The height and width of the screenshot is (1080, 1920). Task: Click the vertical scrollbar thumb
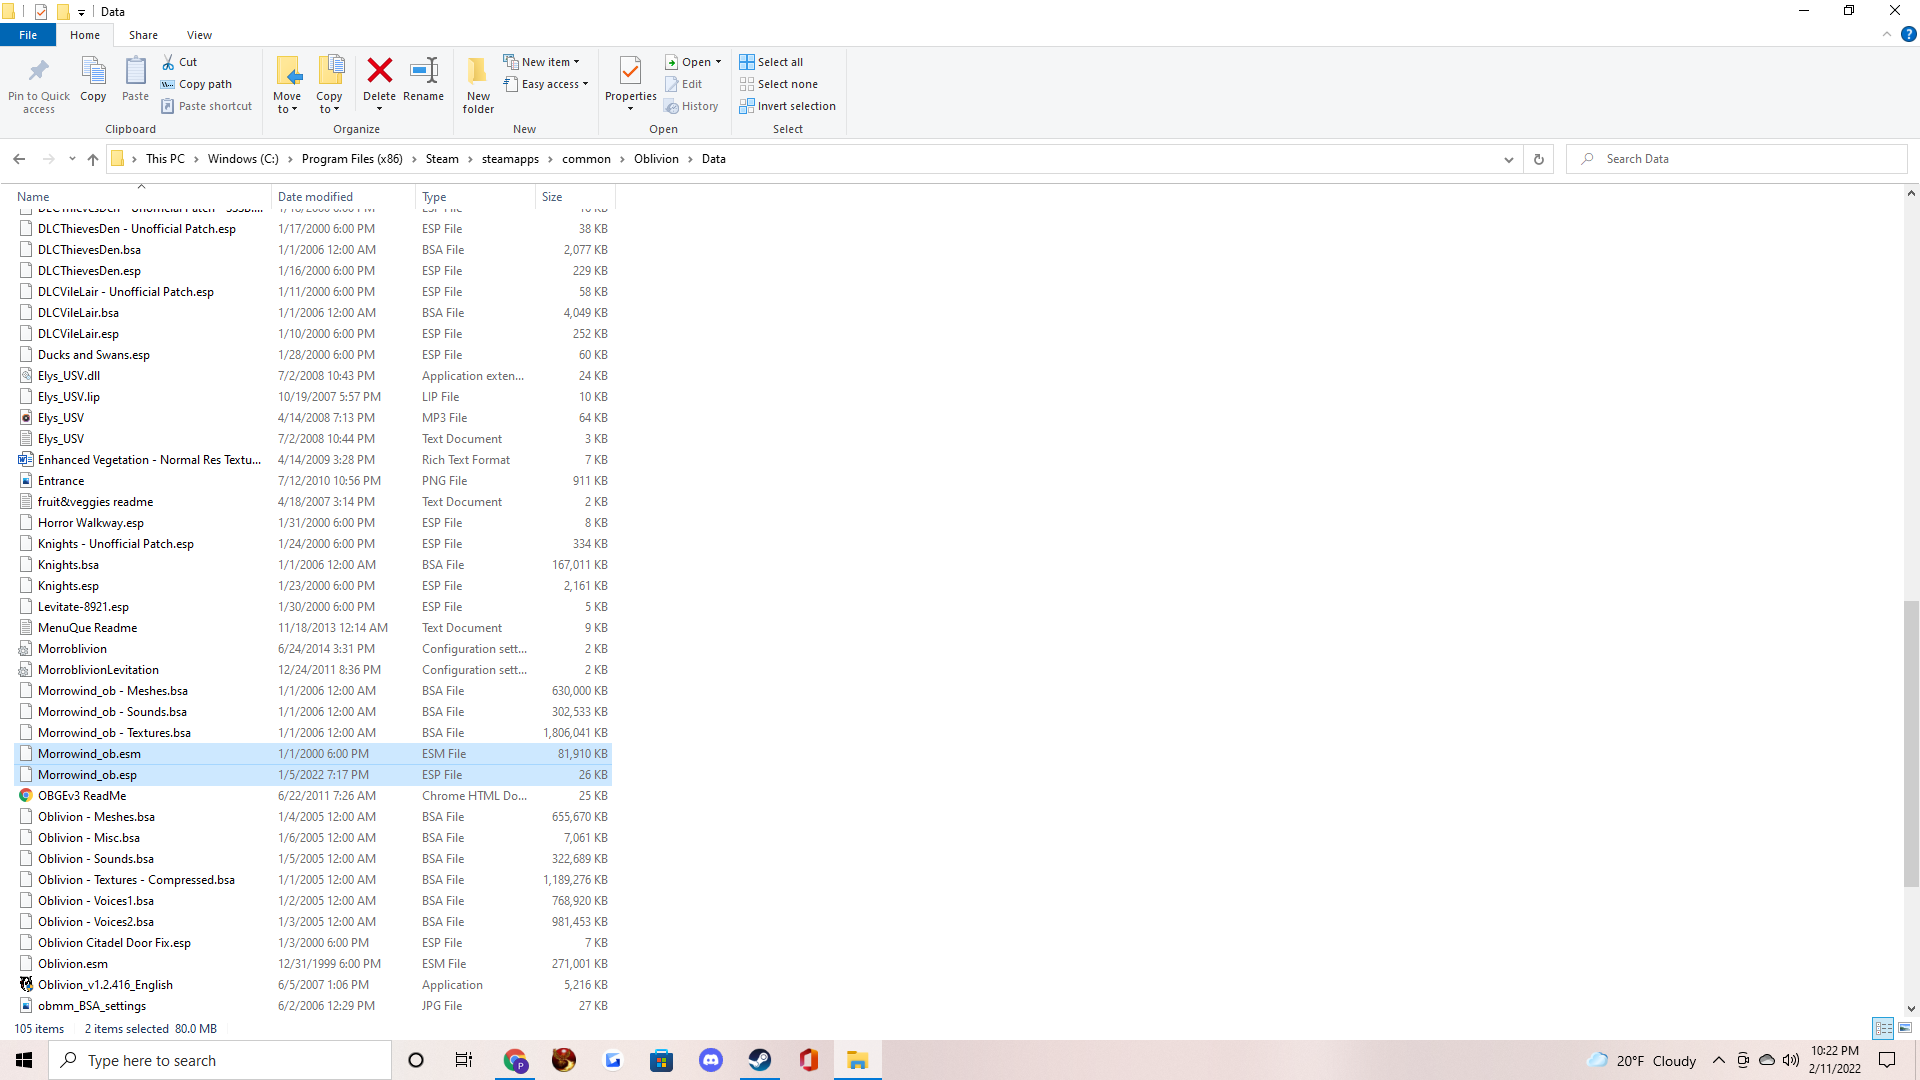(1911, 744)
